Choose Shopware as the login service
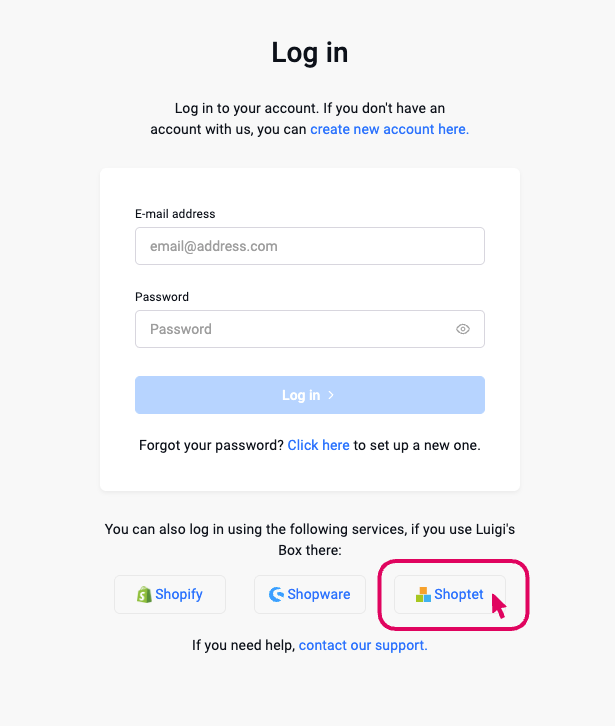 pos(310,594)
